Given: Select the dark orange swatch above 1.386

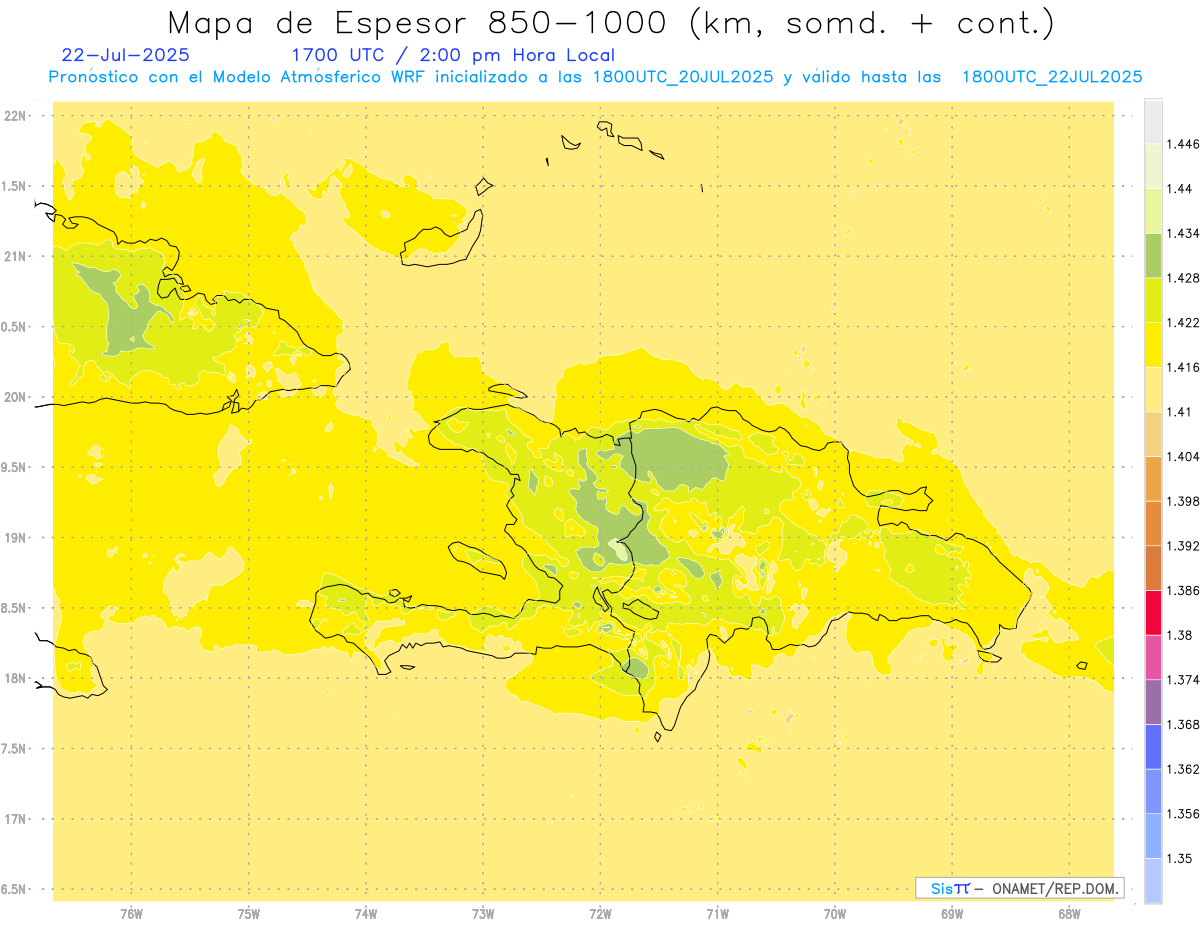Looking at the screenshot, I should pos(1153,568).
